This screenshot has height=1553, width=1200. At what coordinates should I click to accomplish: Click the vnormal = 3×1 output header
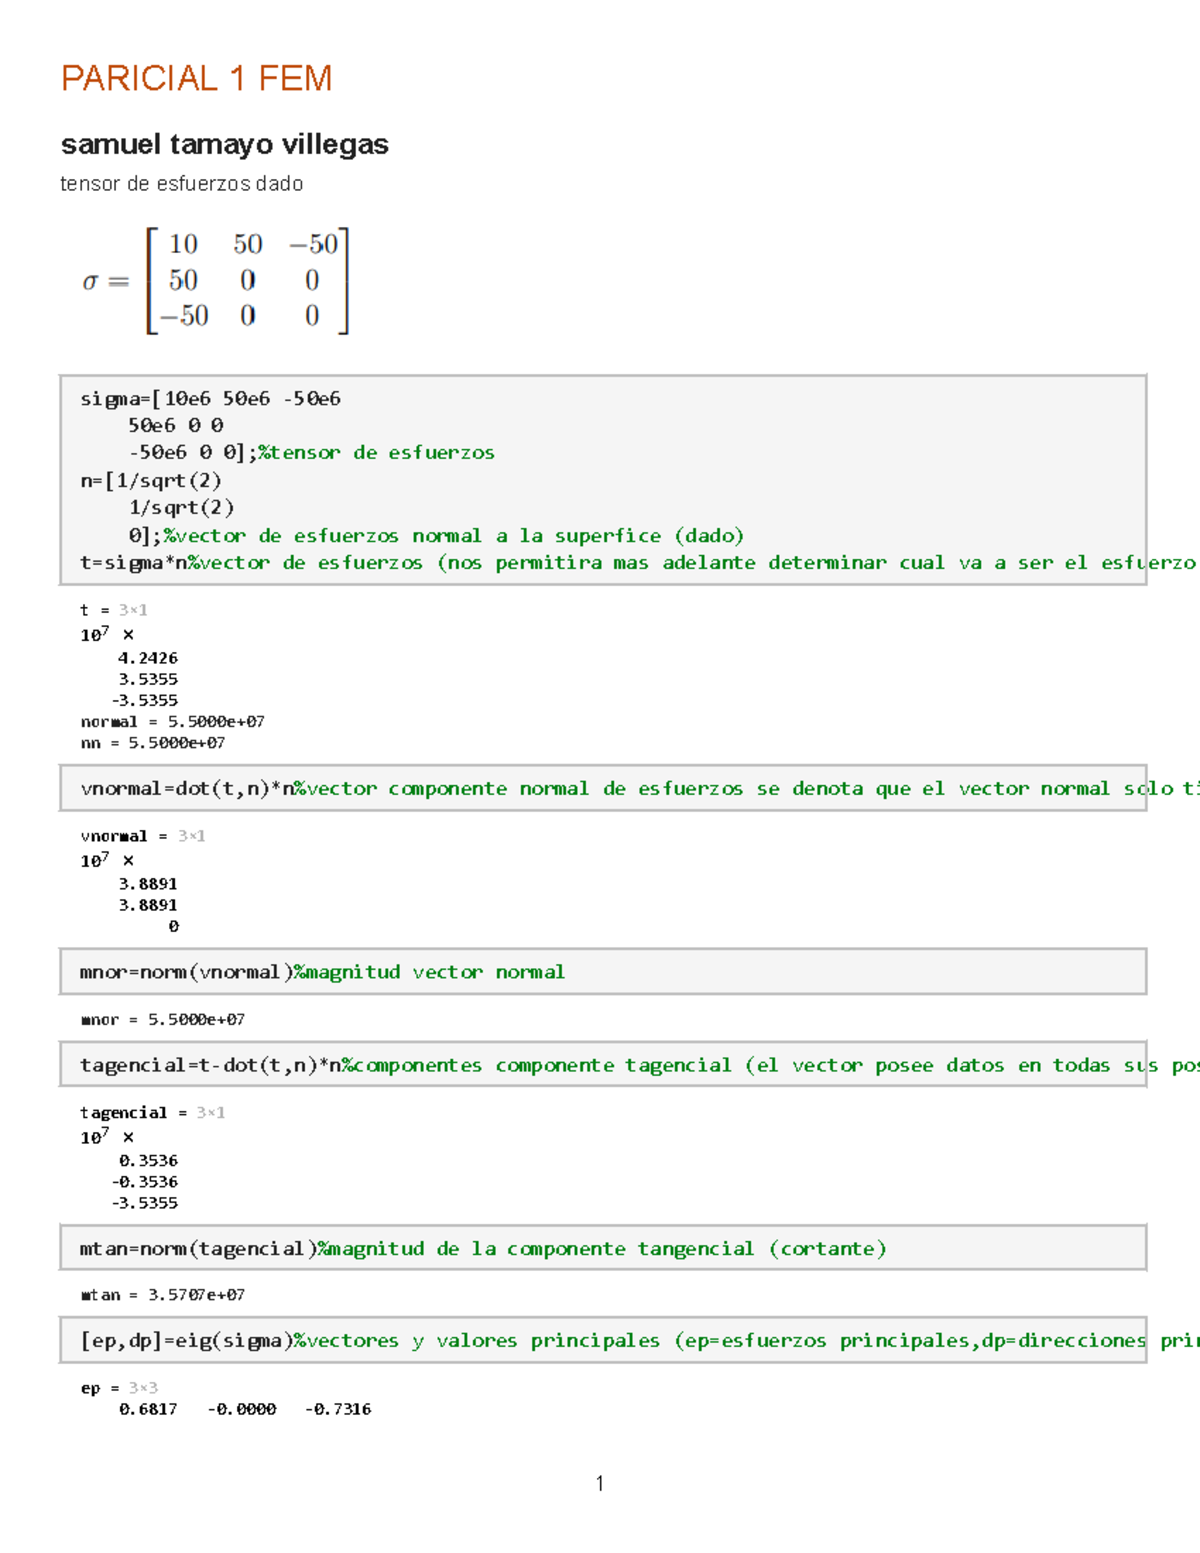click(x=142, y=836)
